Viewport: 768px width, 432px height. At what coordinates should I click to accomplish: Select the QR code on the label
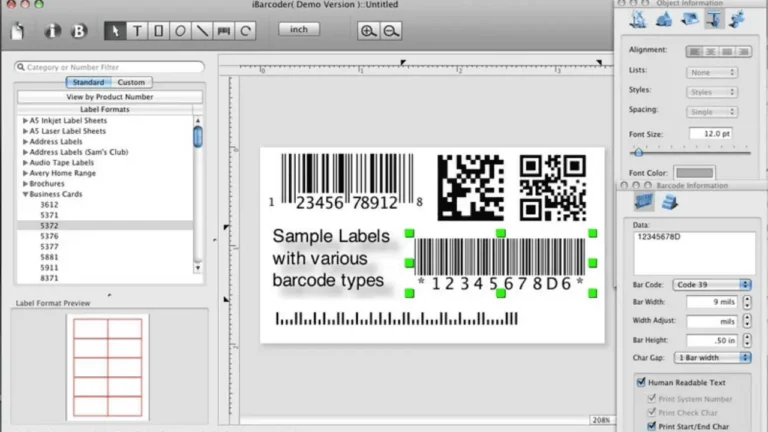point(552,188)
